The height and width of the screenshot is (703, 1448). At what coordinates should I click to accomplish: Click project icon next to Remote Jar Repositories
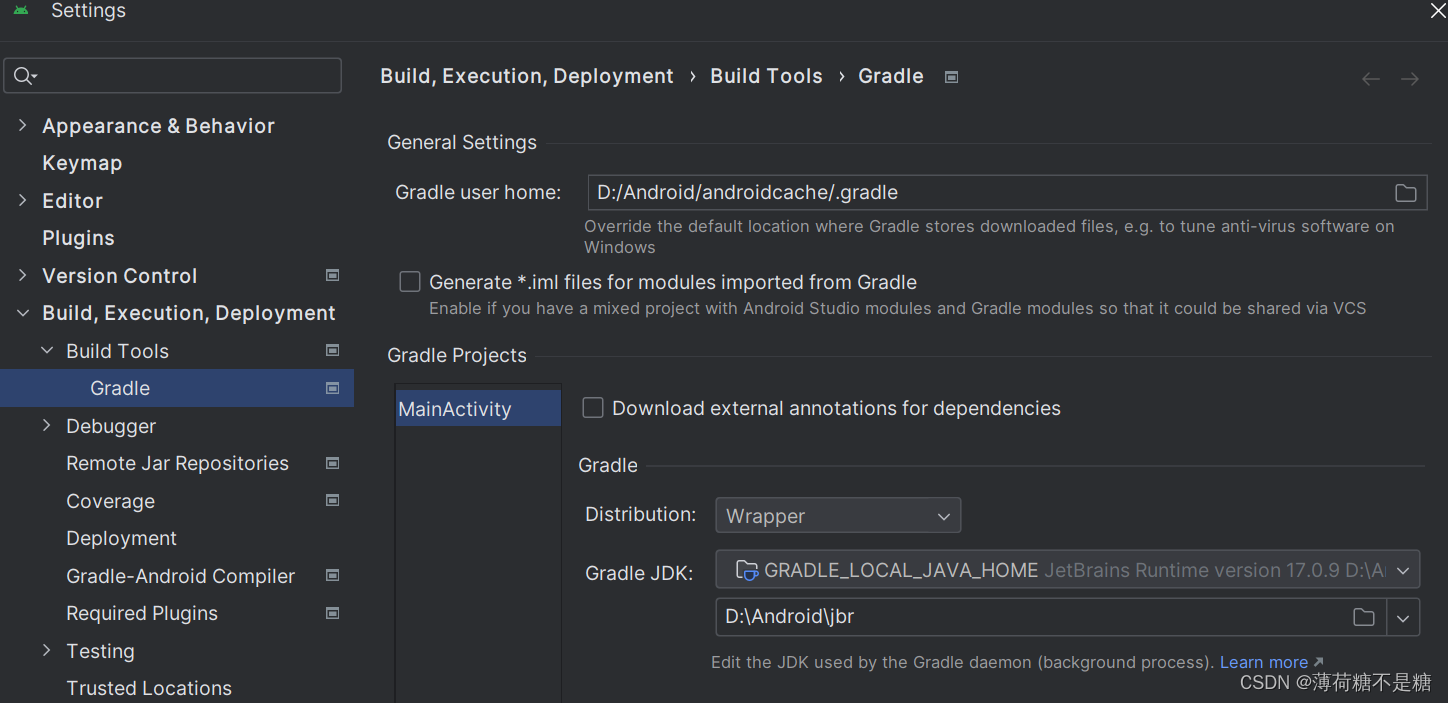333,463
